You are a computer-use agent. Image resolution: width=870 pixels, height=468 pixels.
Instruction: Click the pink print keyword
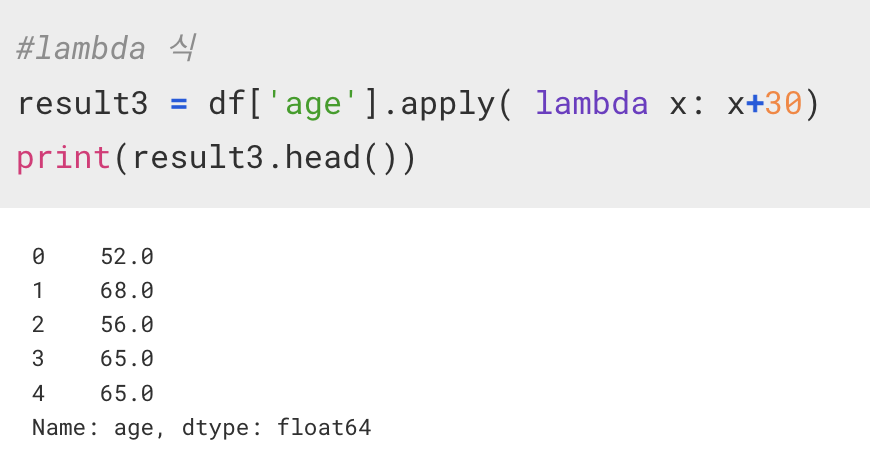coord(63,158)
